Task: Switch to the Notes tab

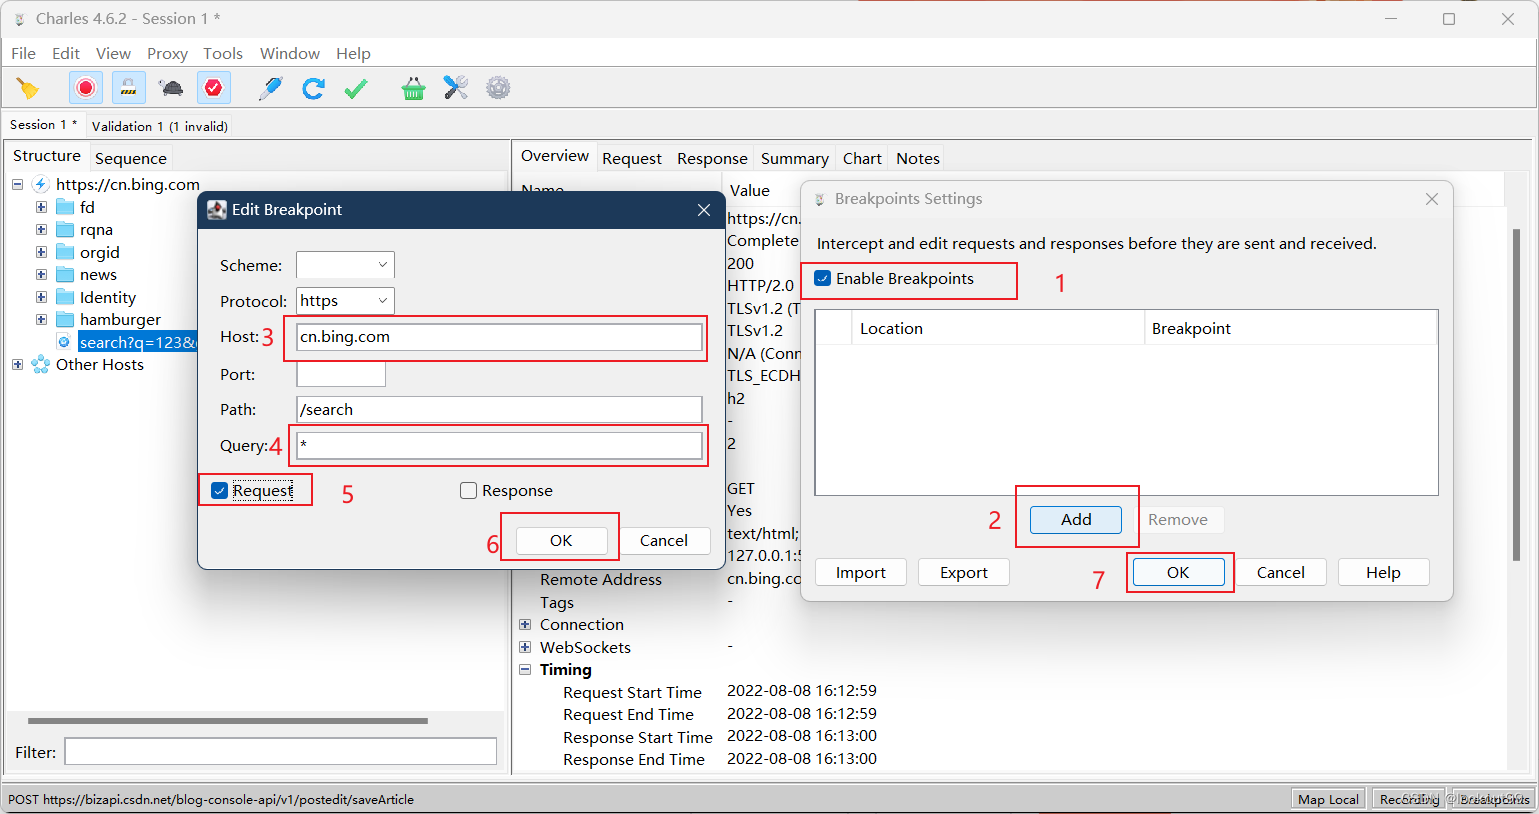Action: tap(918, 158)
